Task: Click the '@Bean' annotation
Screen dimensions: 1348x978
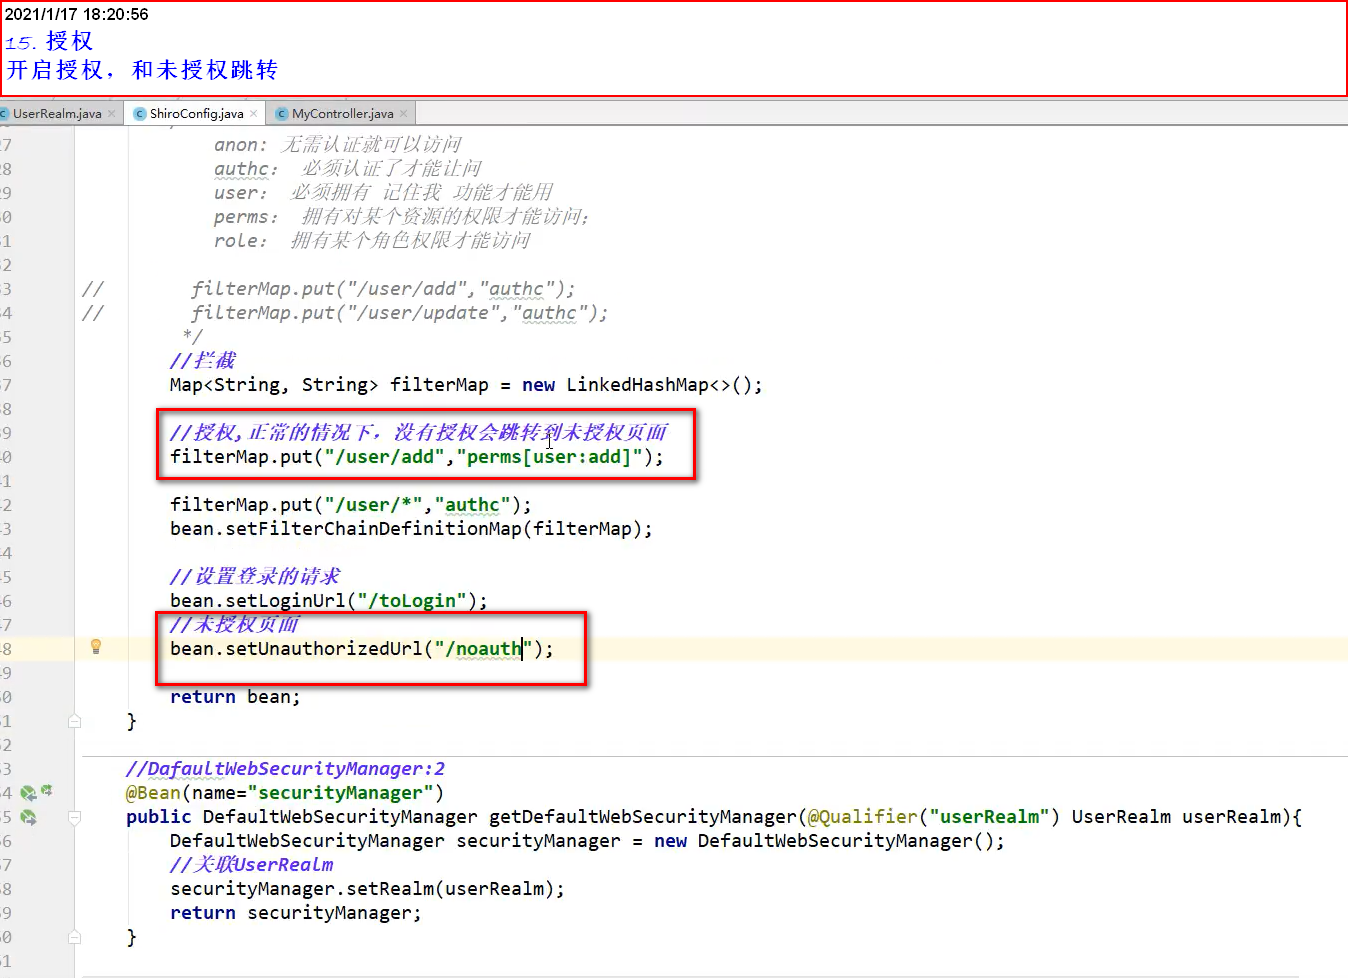Action: [x=153, y=793]
